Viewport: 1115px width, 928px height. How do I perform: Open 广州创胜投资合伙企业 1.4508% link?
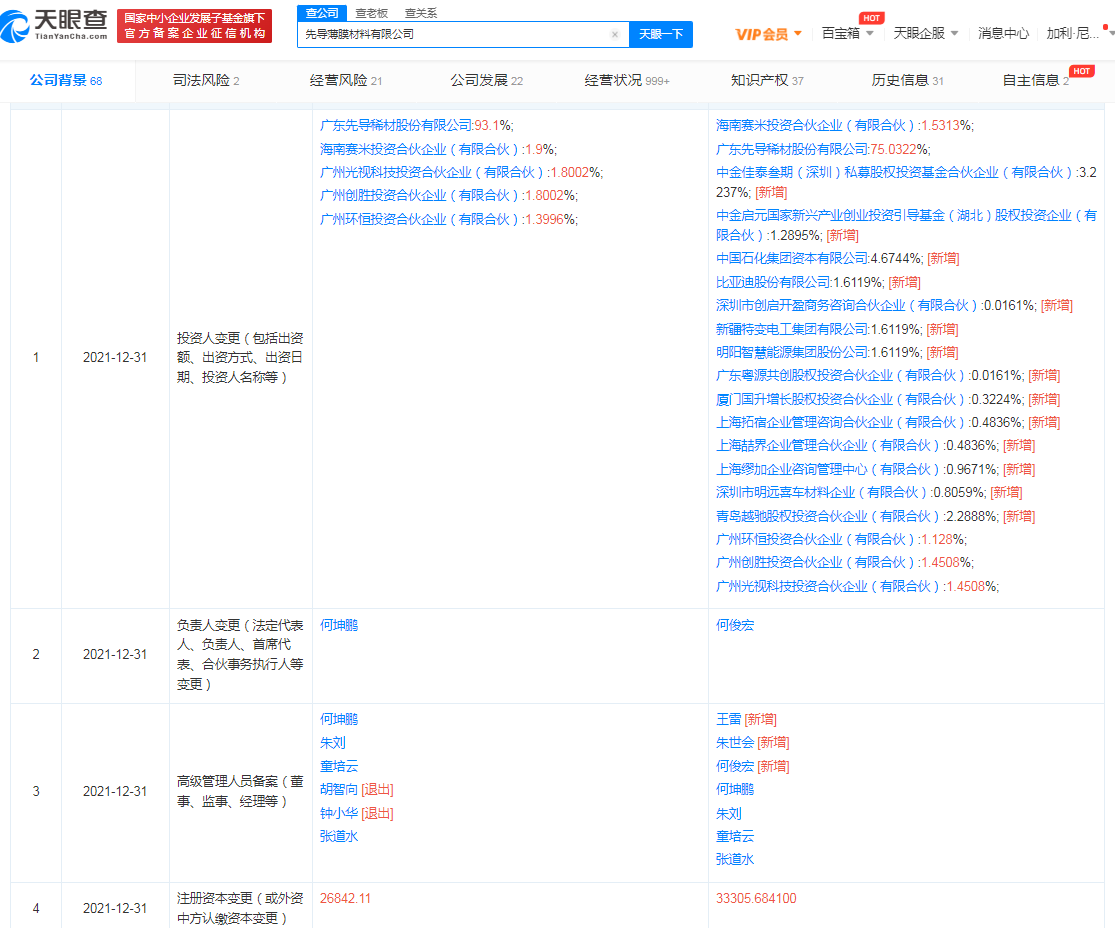click(817, 562)
